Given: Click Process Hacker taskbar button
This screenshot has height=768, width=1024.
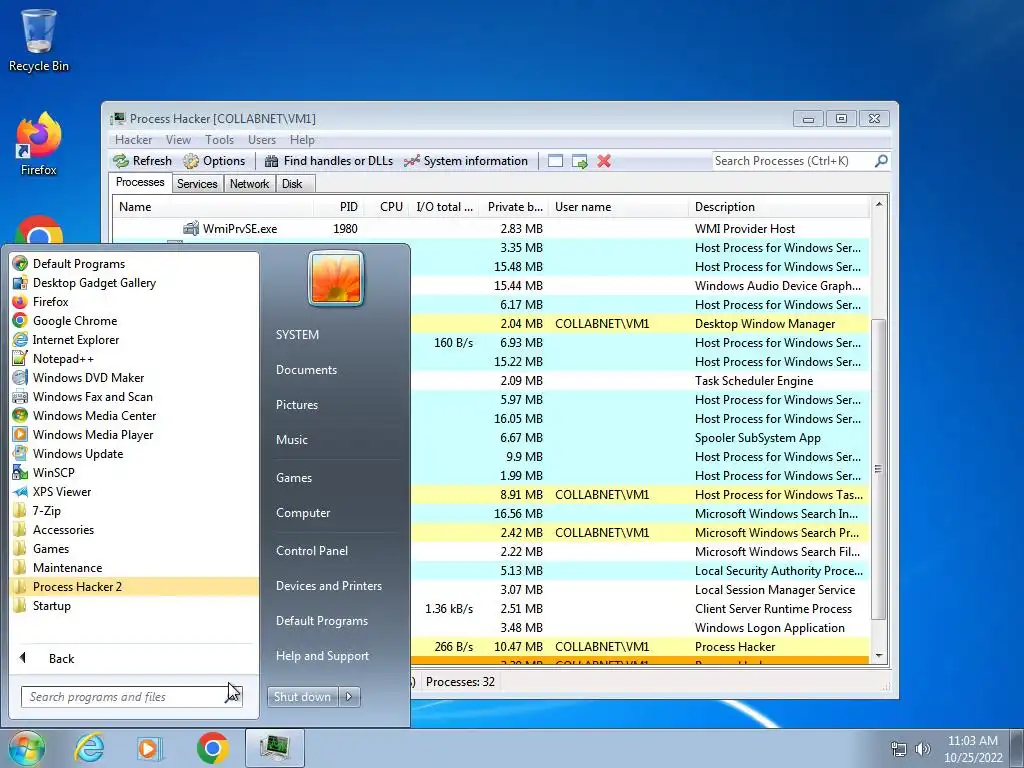Looking at the screenshot, I should (275, 748).
